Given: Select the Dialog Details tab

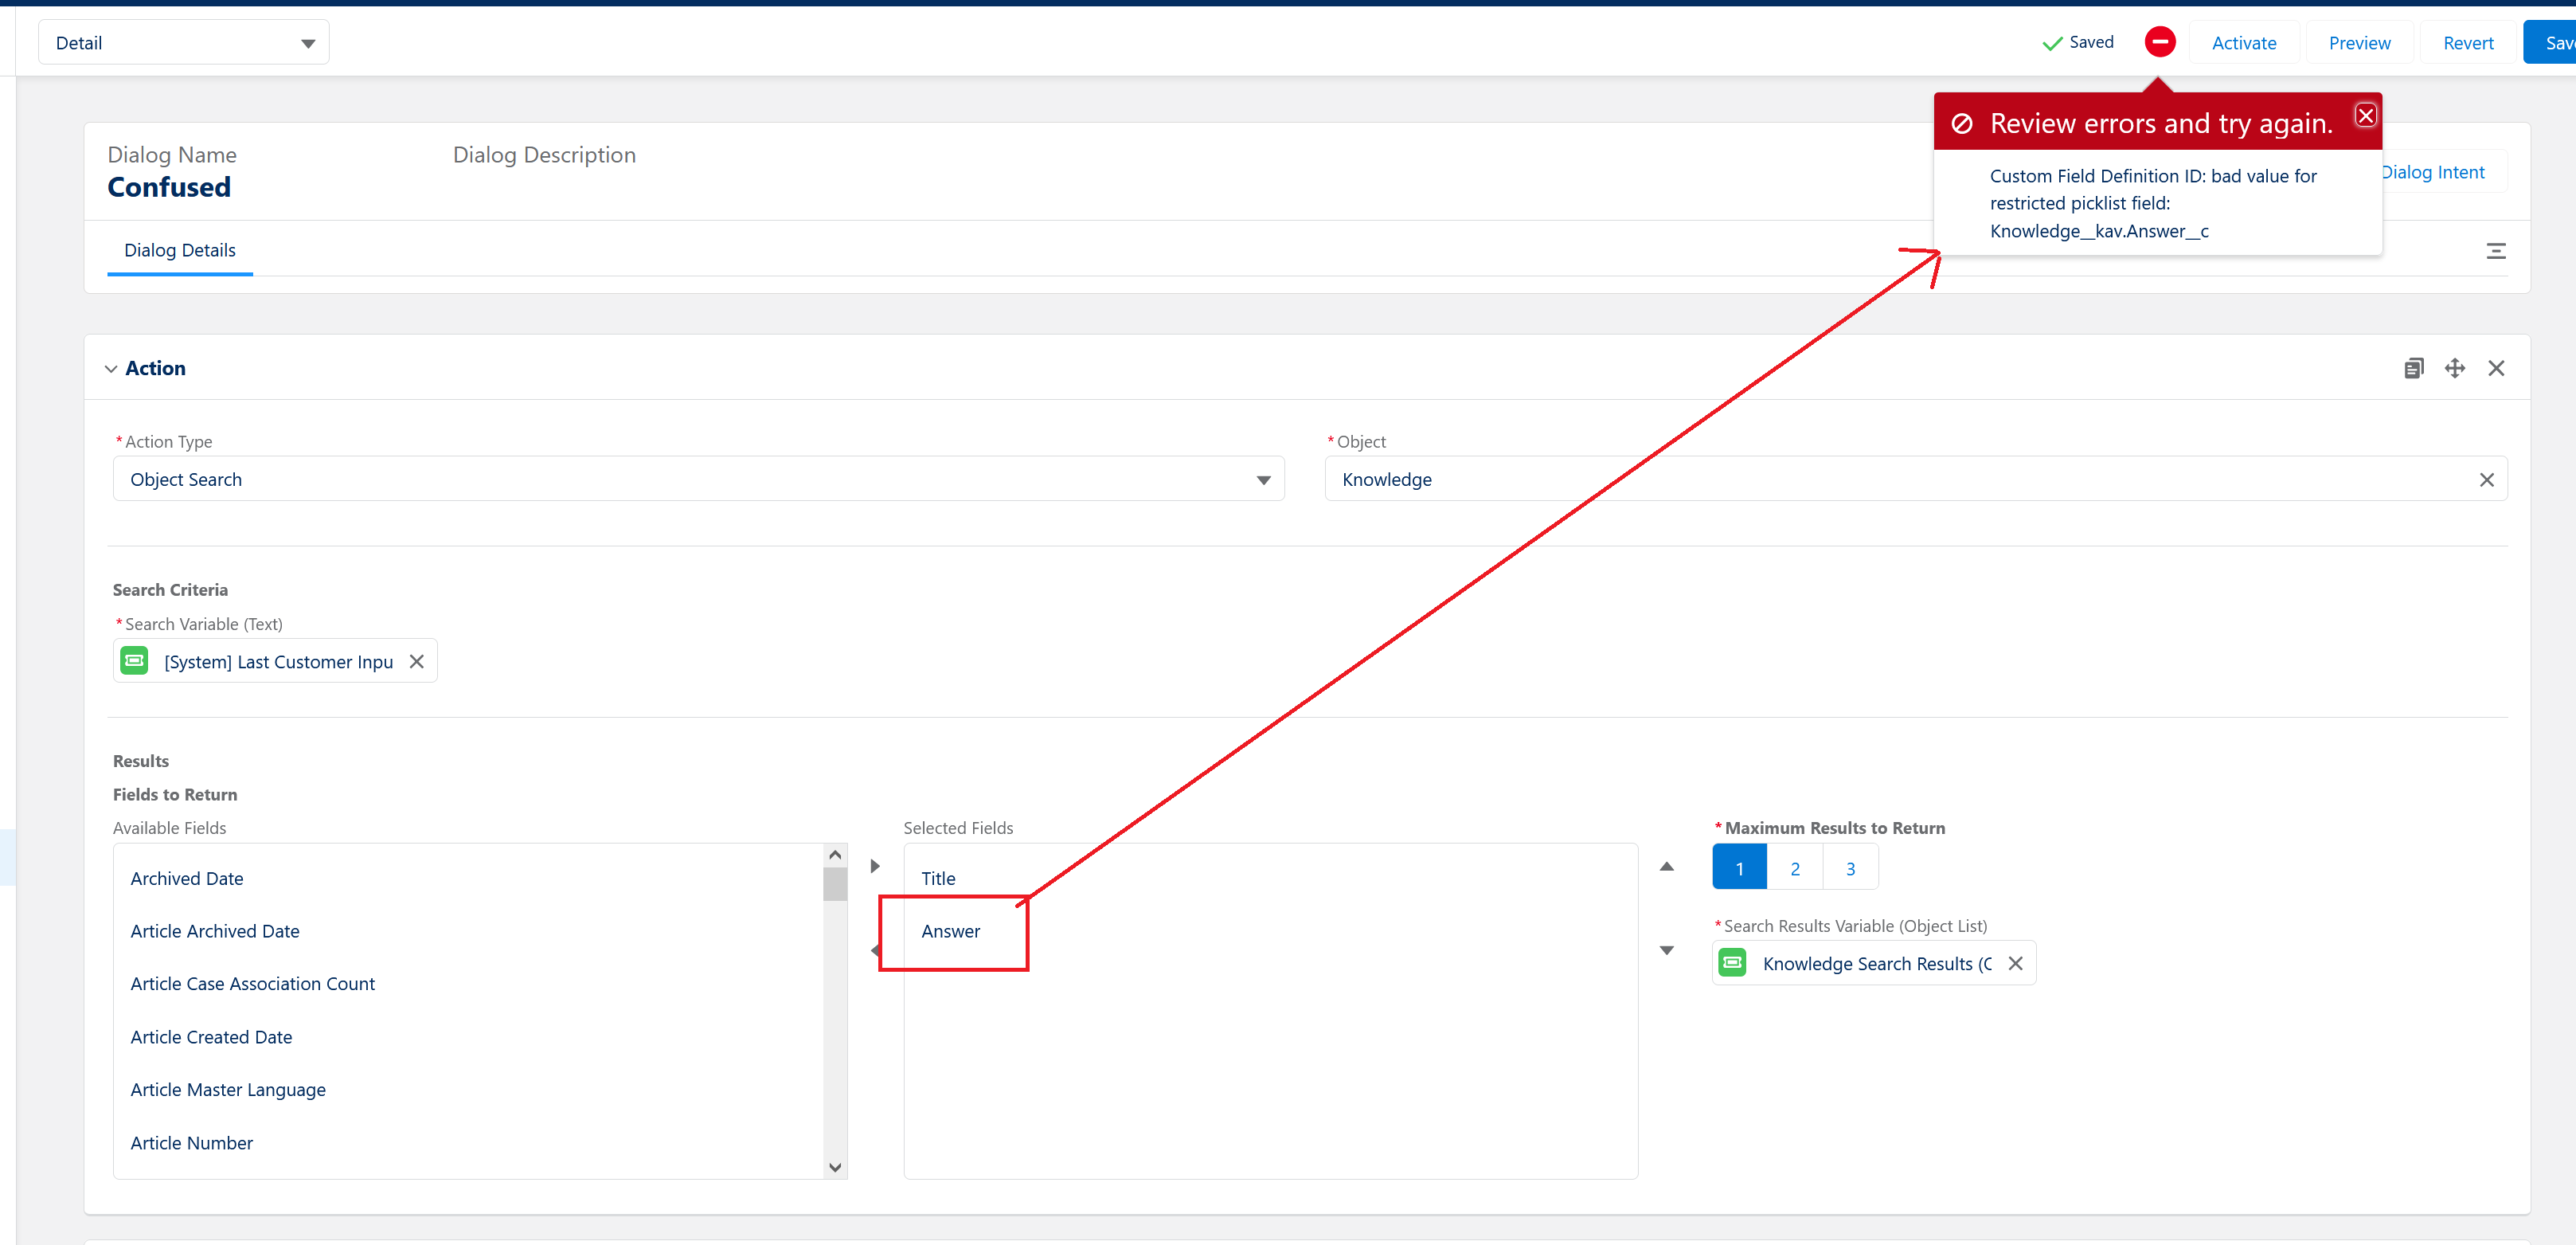Looking at the screenshot, I should tap(180, 250).
